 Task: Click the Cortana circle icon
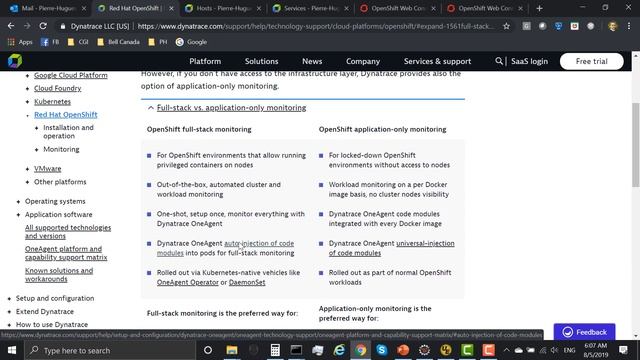(208, 350)
